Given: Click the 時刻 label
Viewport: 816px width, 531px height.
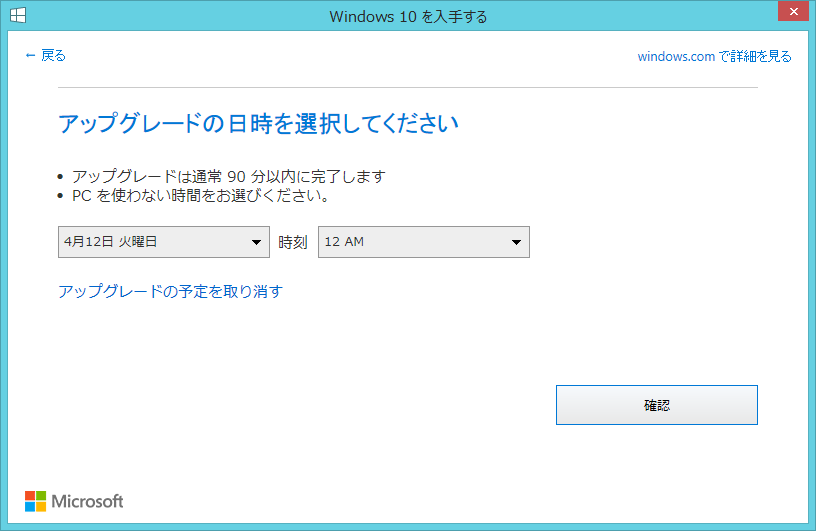Looking at the screenshot, I should (x=293, y=242).
